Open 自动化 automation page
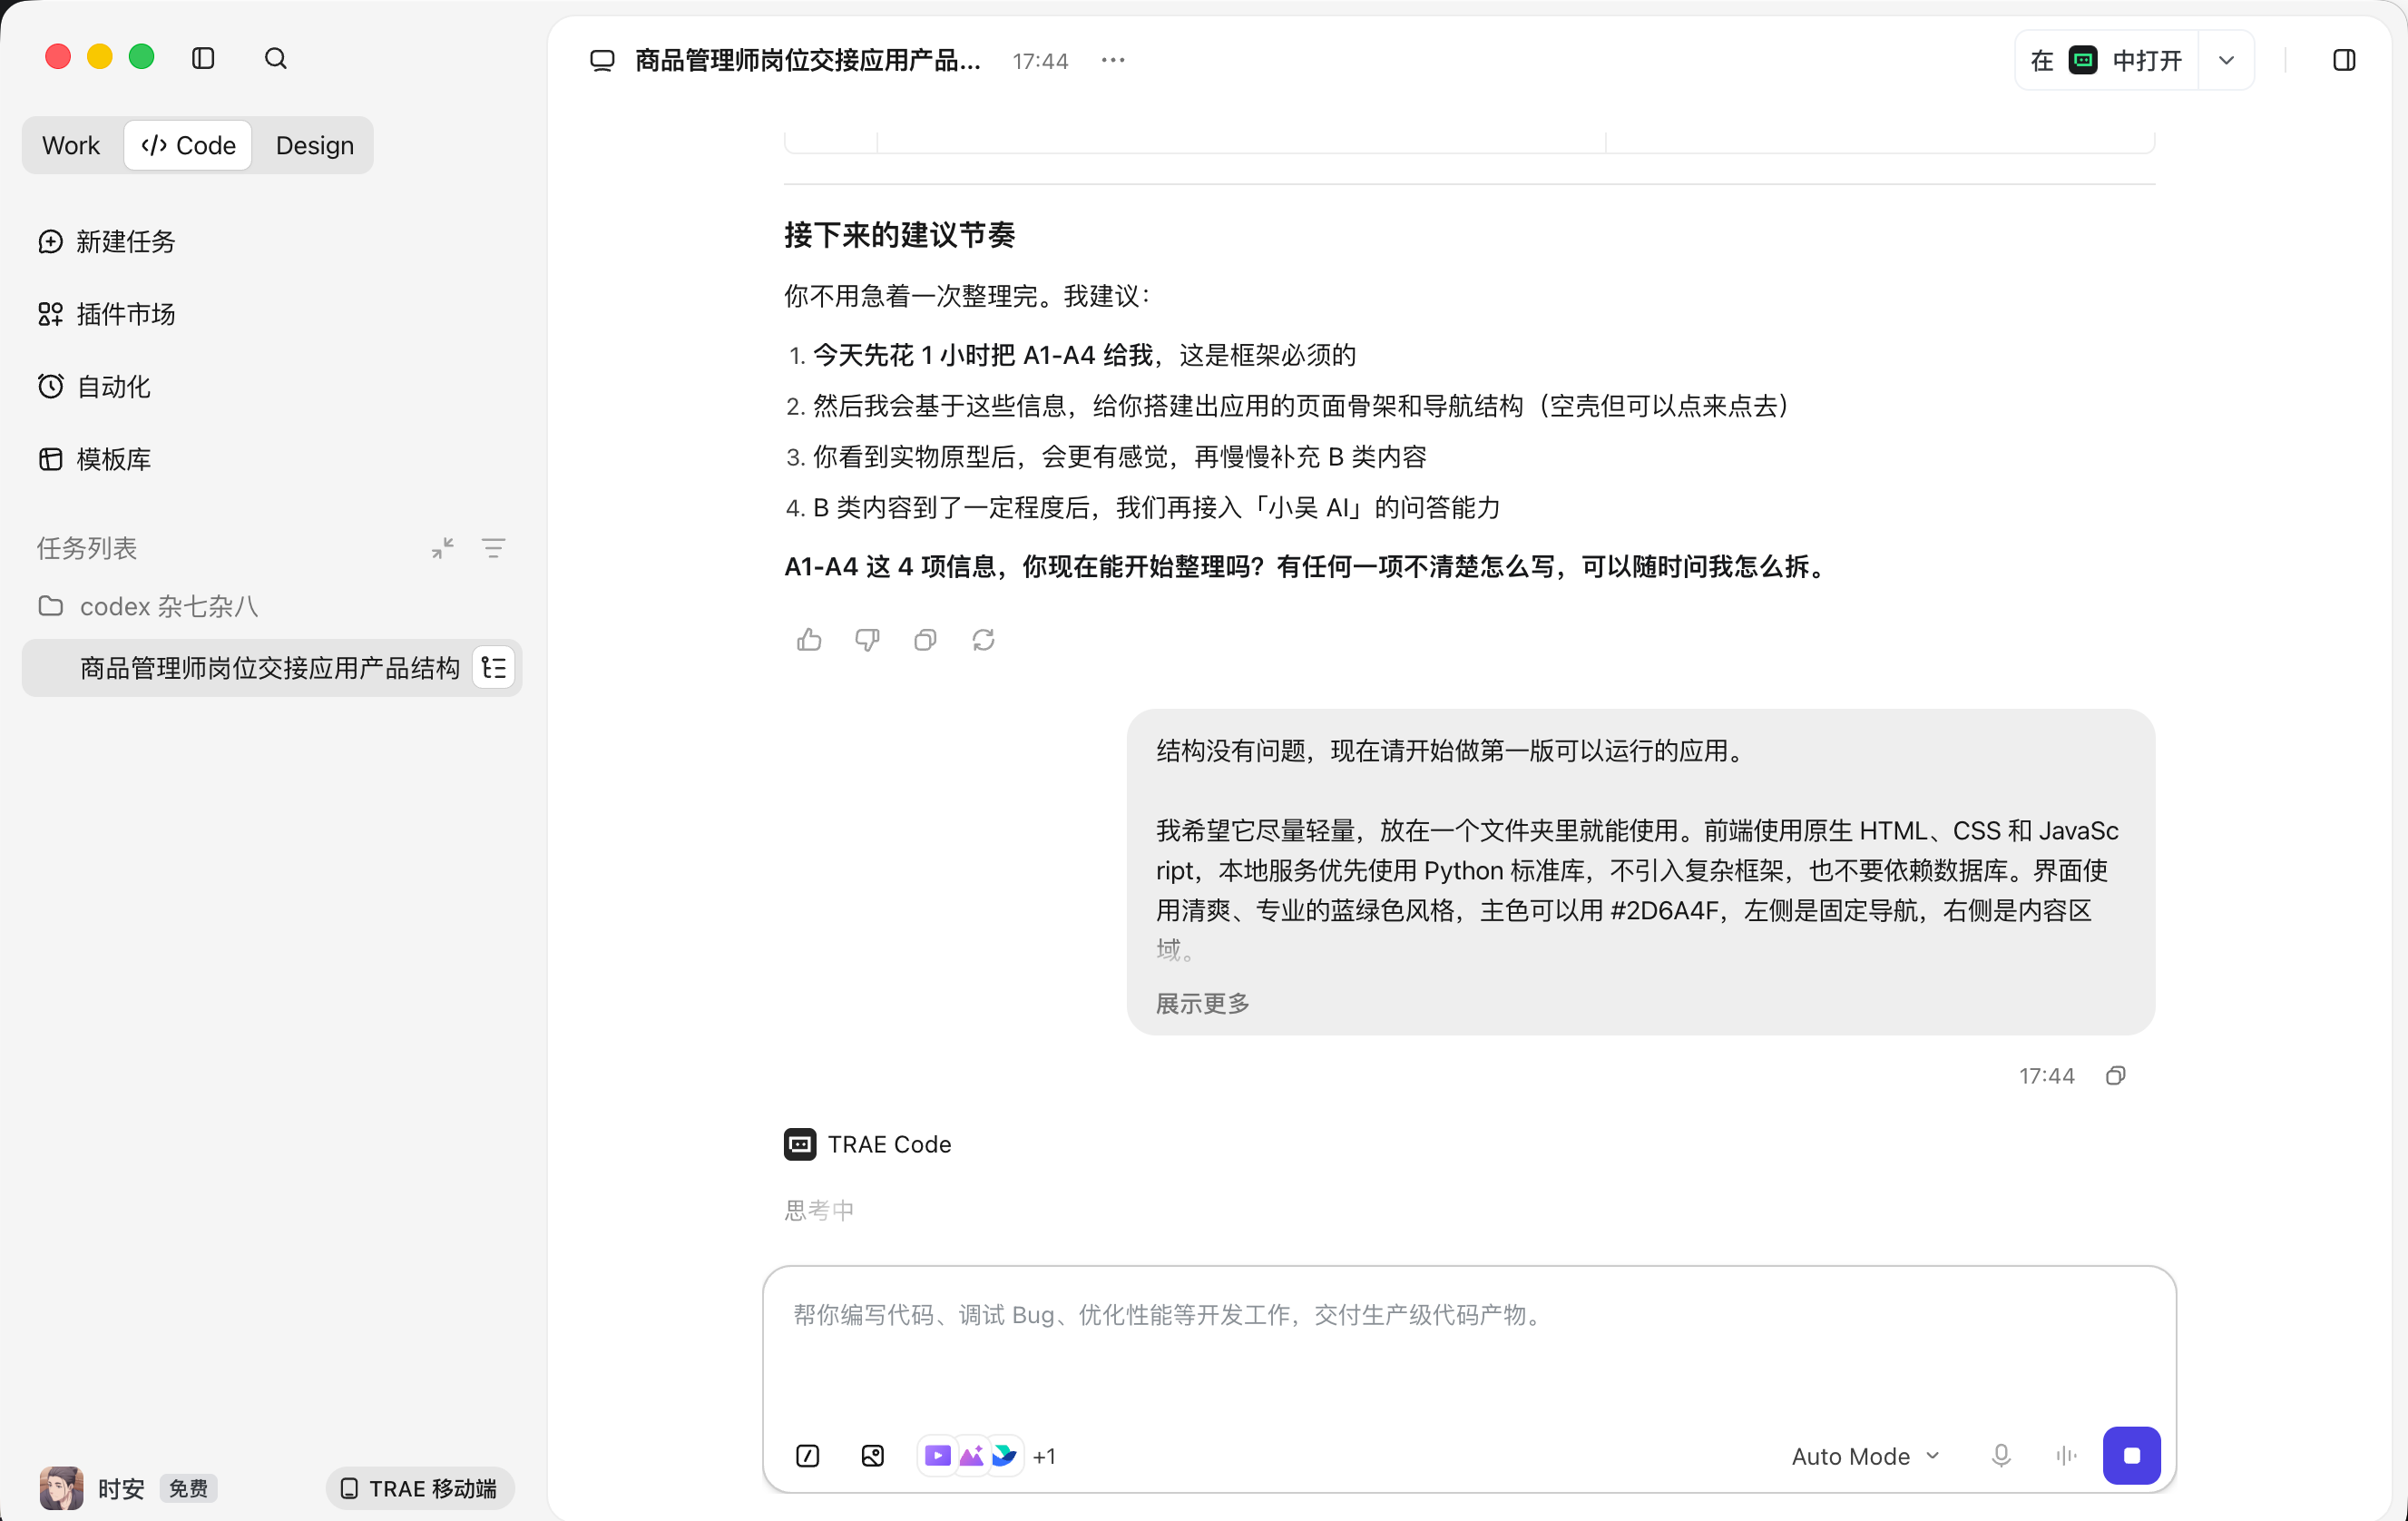 [x=94, y=386]
